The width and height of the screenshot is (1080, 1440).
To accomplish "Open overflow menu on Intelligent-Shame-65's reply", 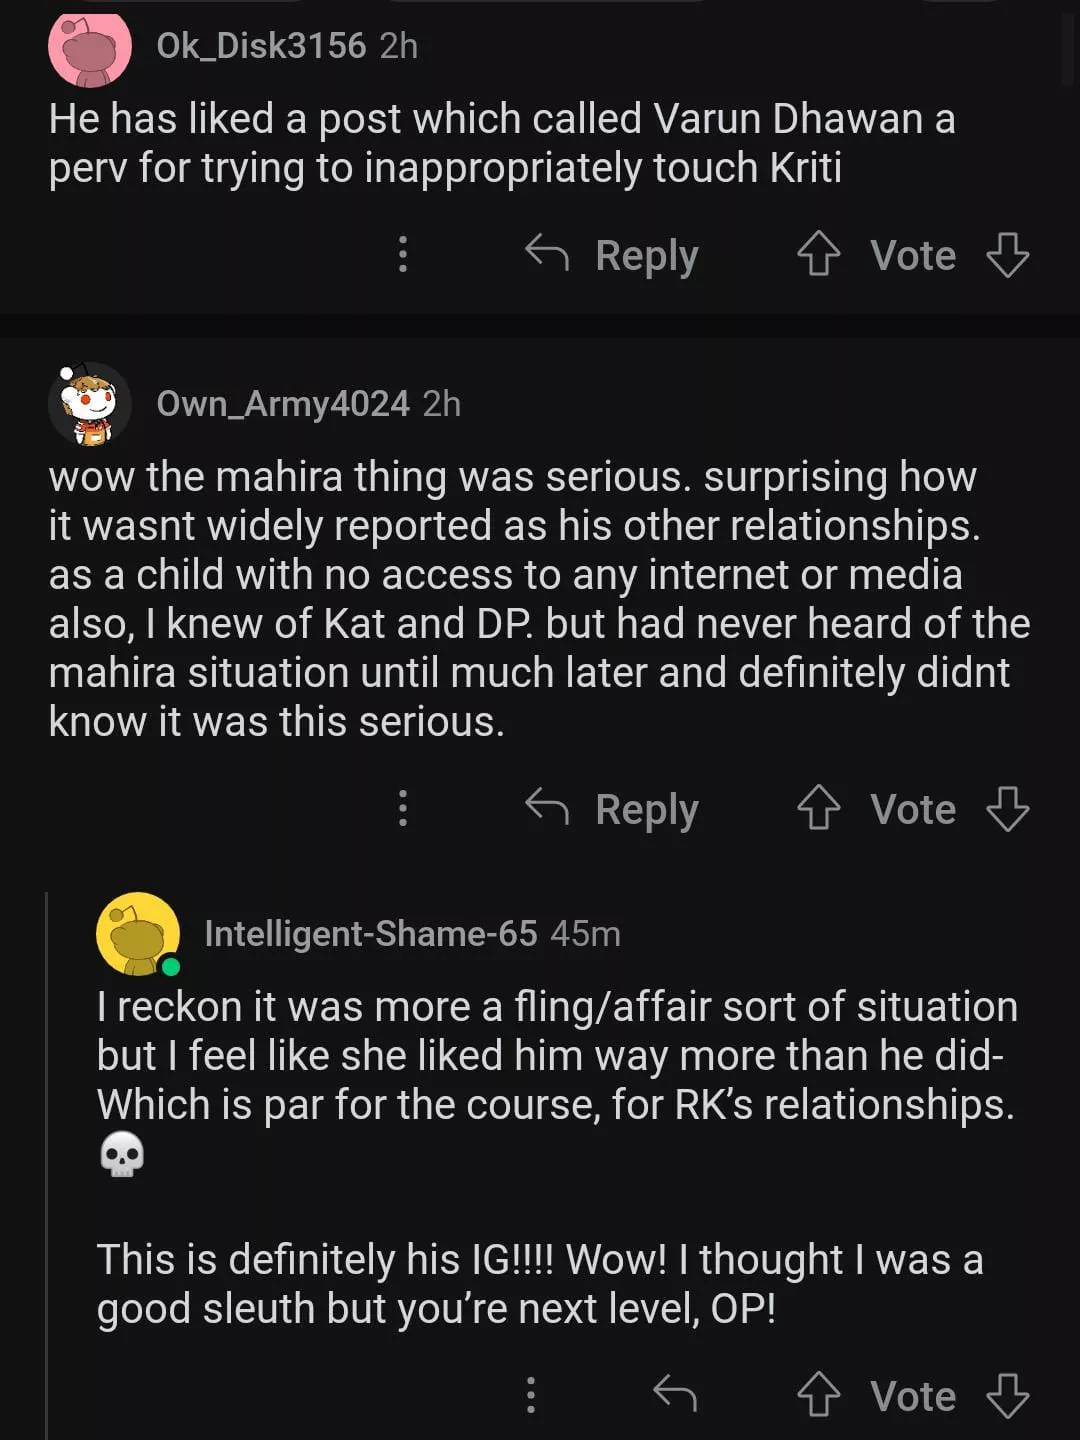I will click(x=531, y=1396).
